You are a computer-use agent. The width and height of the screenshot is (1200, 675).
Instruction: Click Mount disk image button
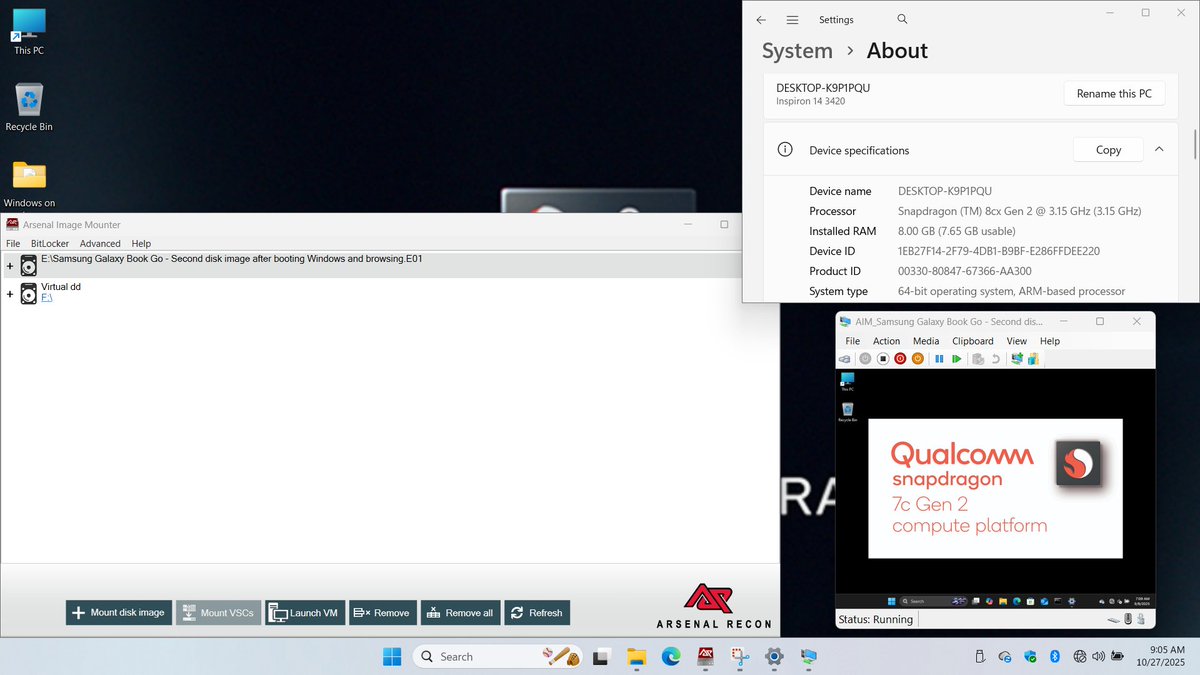point(119,613)
